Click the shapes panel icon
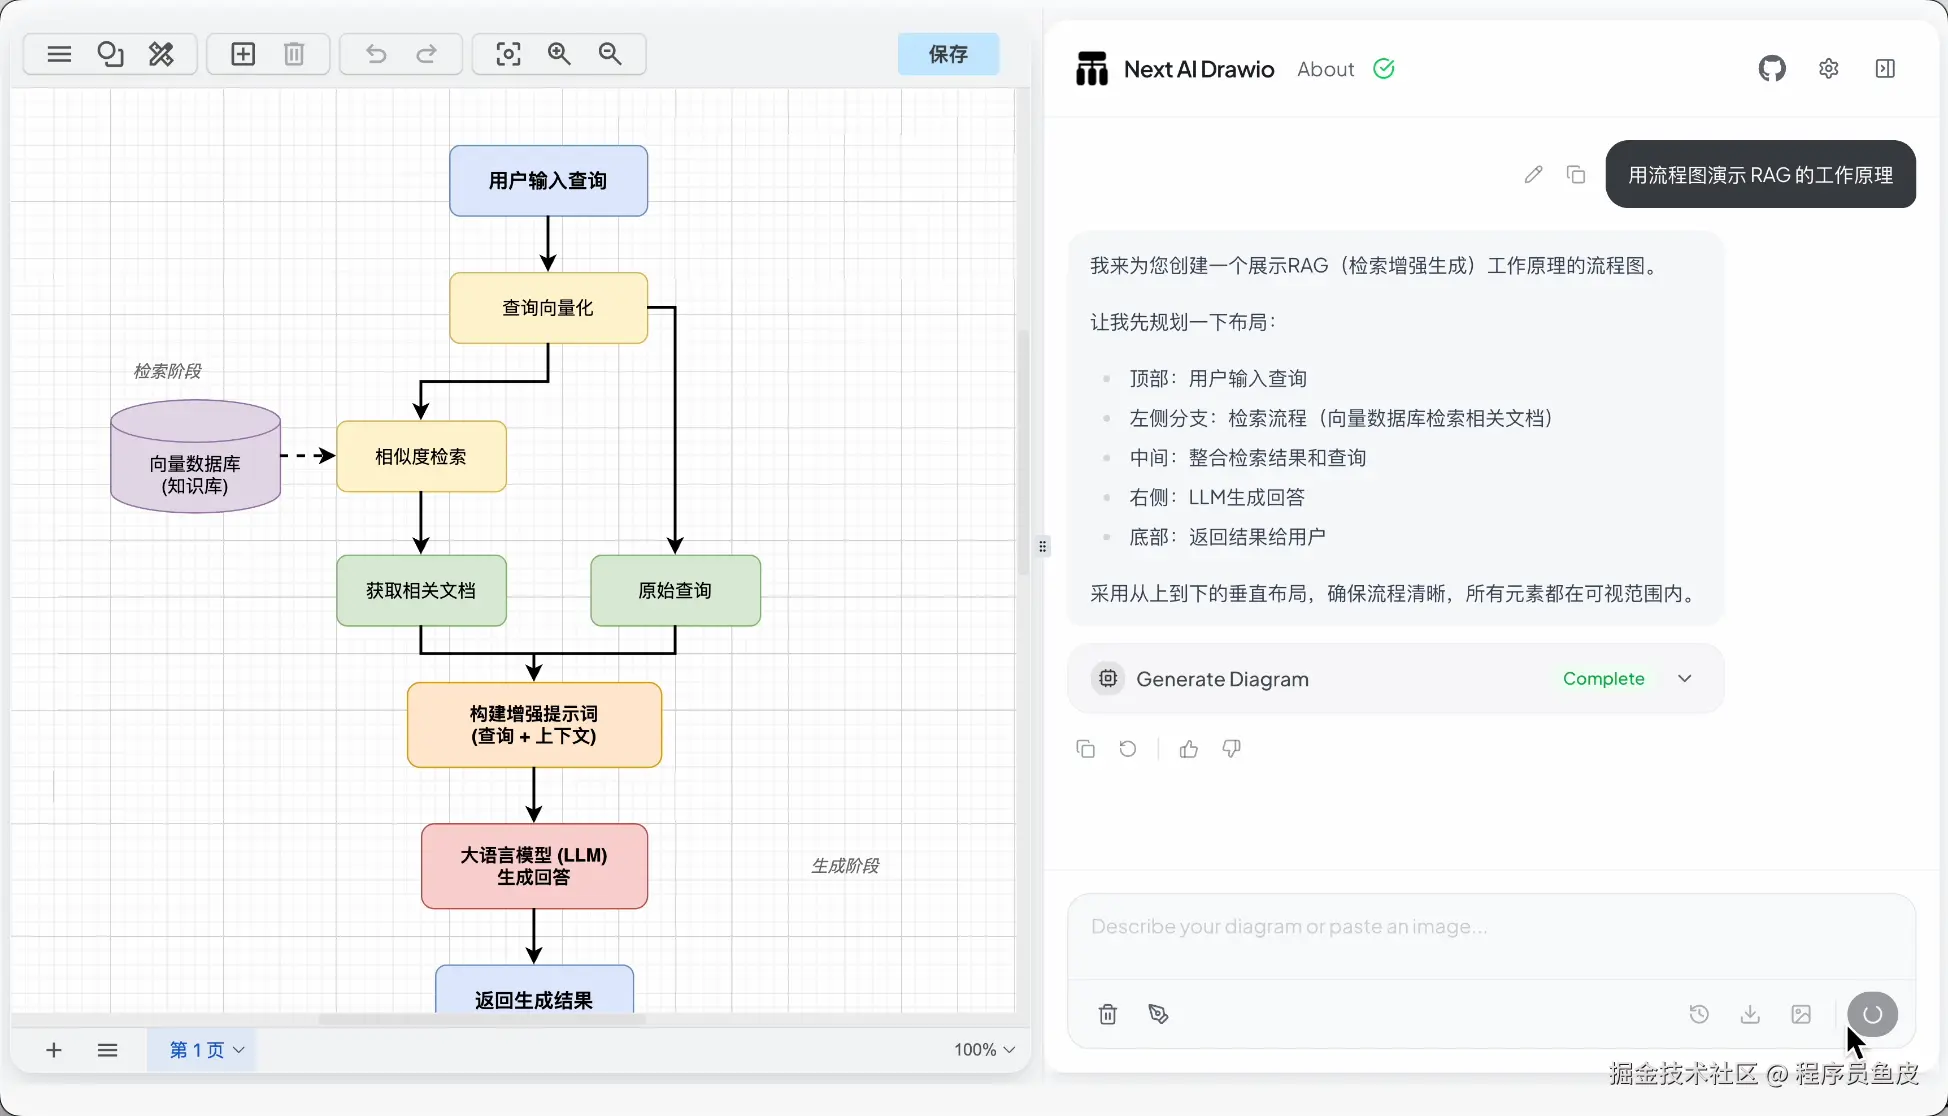 [110, 54]
